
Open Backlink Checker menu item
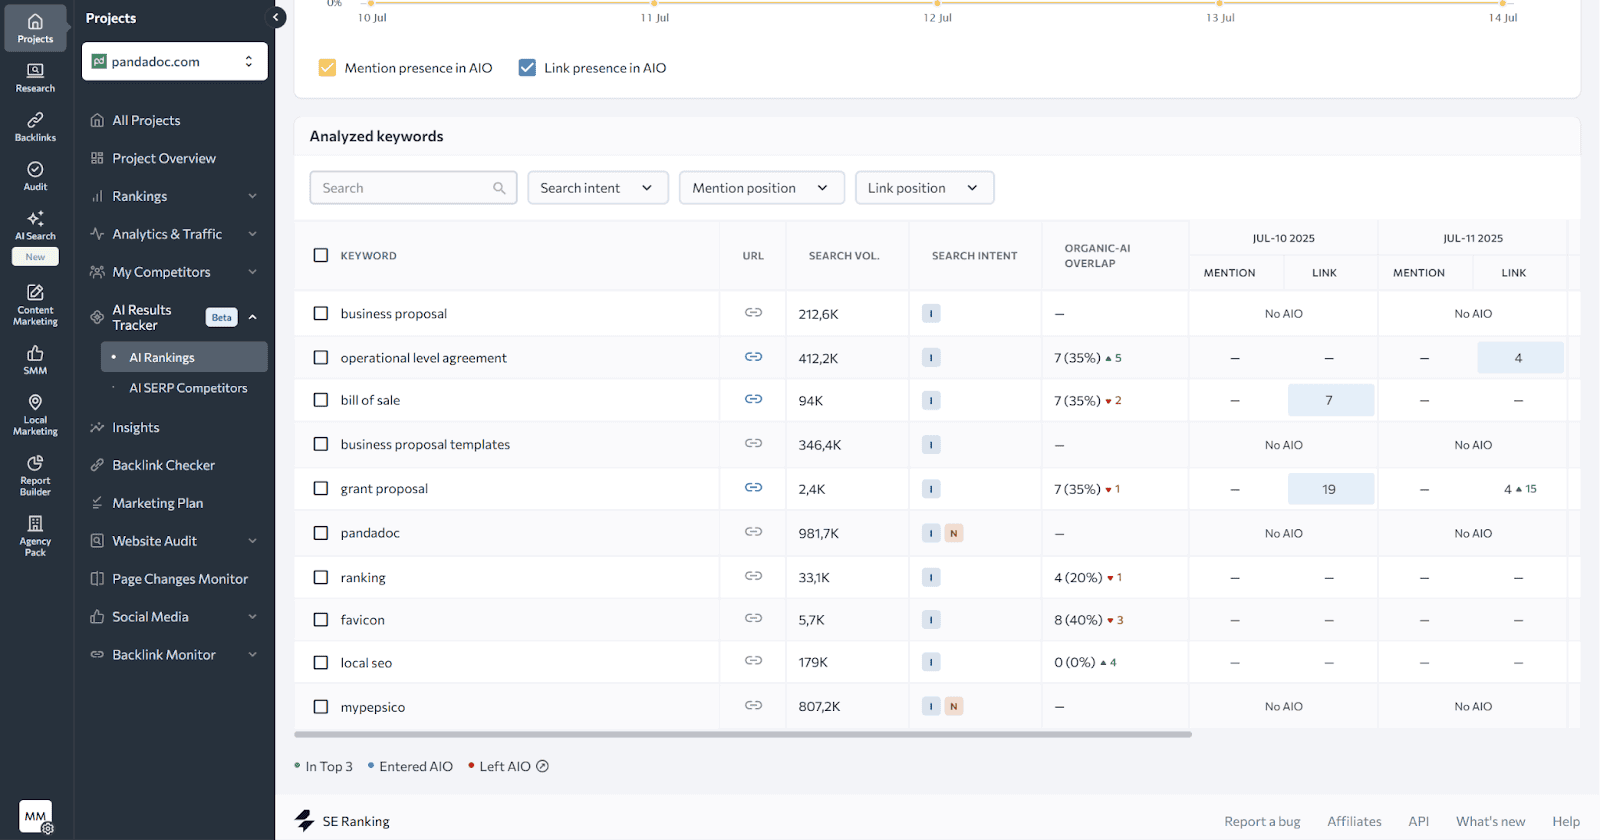[x=163, y=465]
